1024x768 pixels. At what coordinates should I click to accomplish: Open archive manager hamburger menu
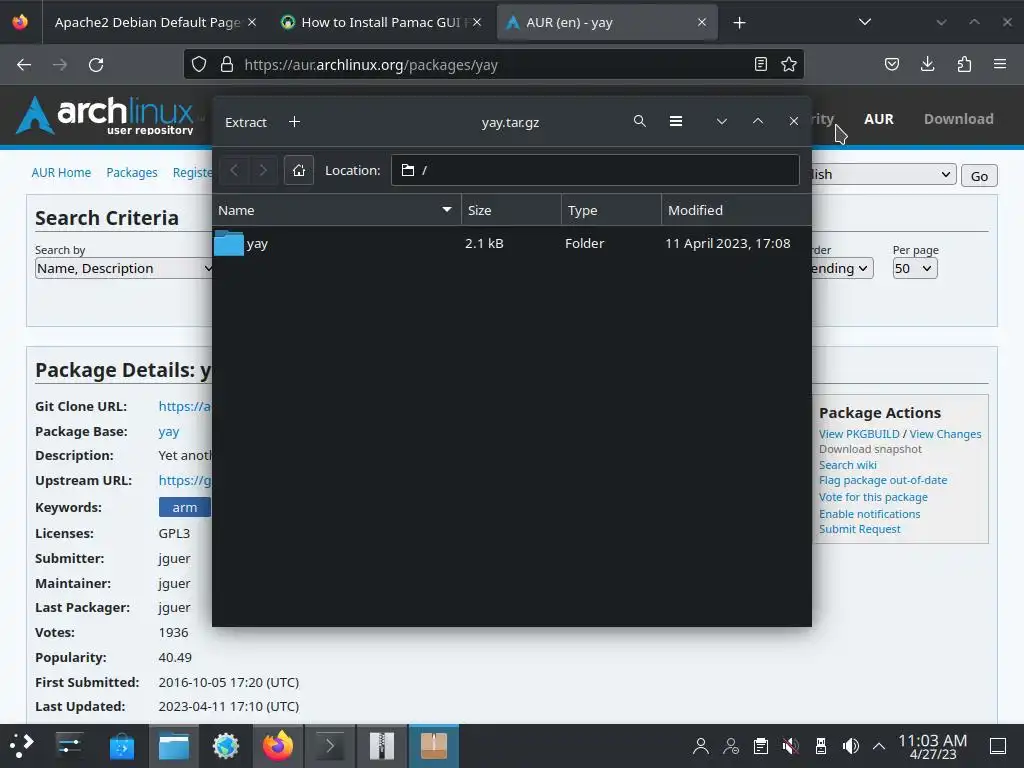click(676, 121)
